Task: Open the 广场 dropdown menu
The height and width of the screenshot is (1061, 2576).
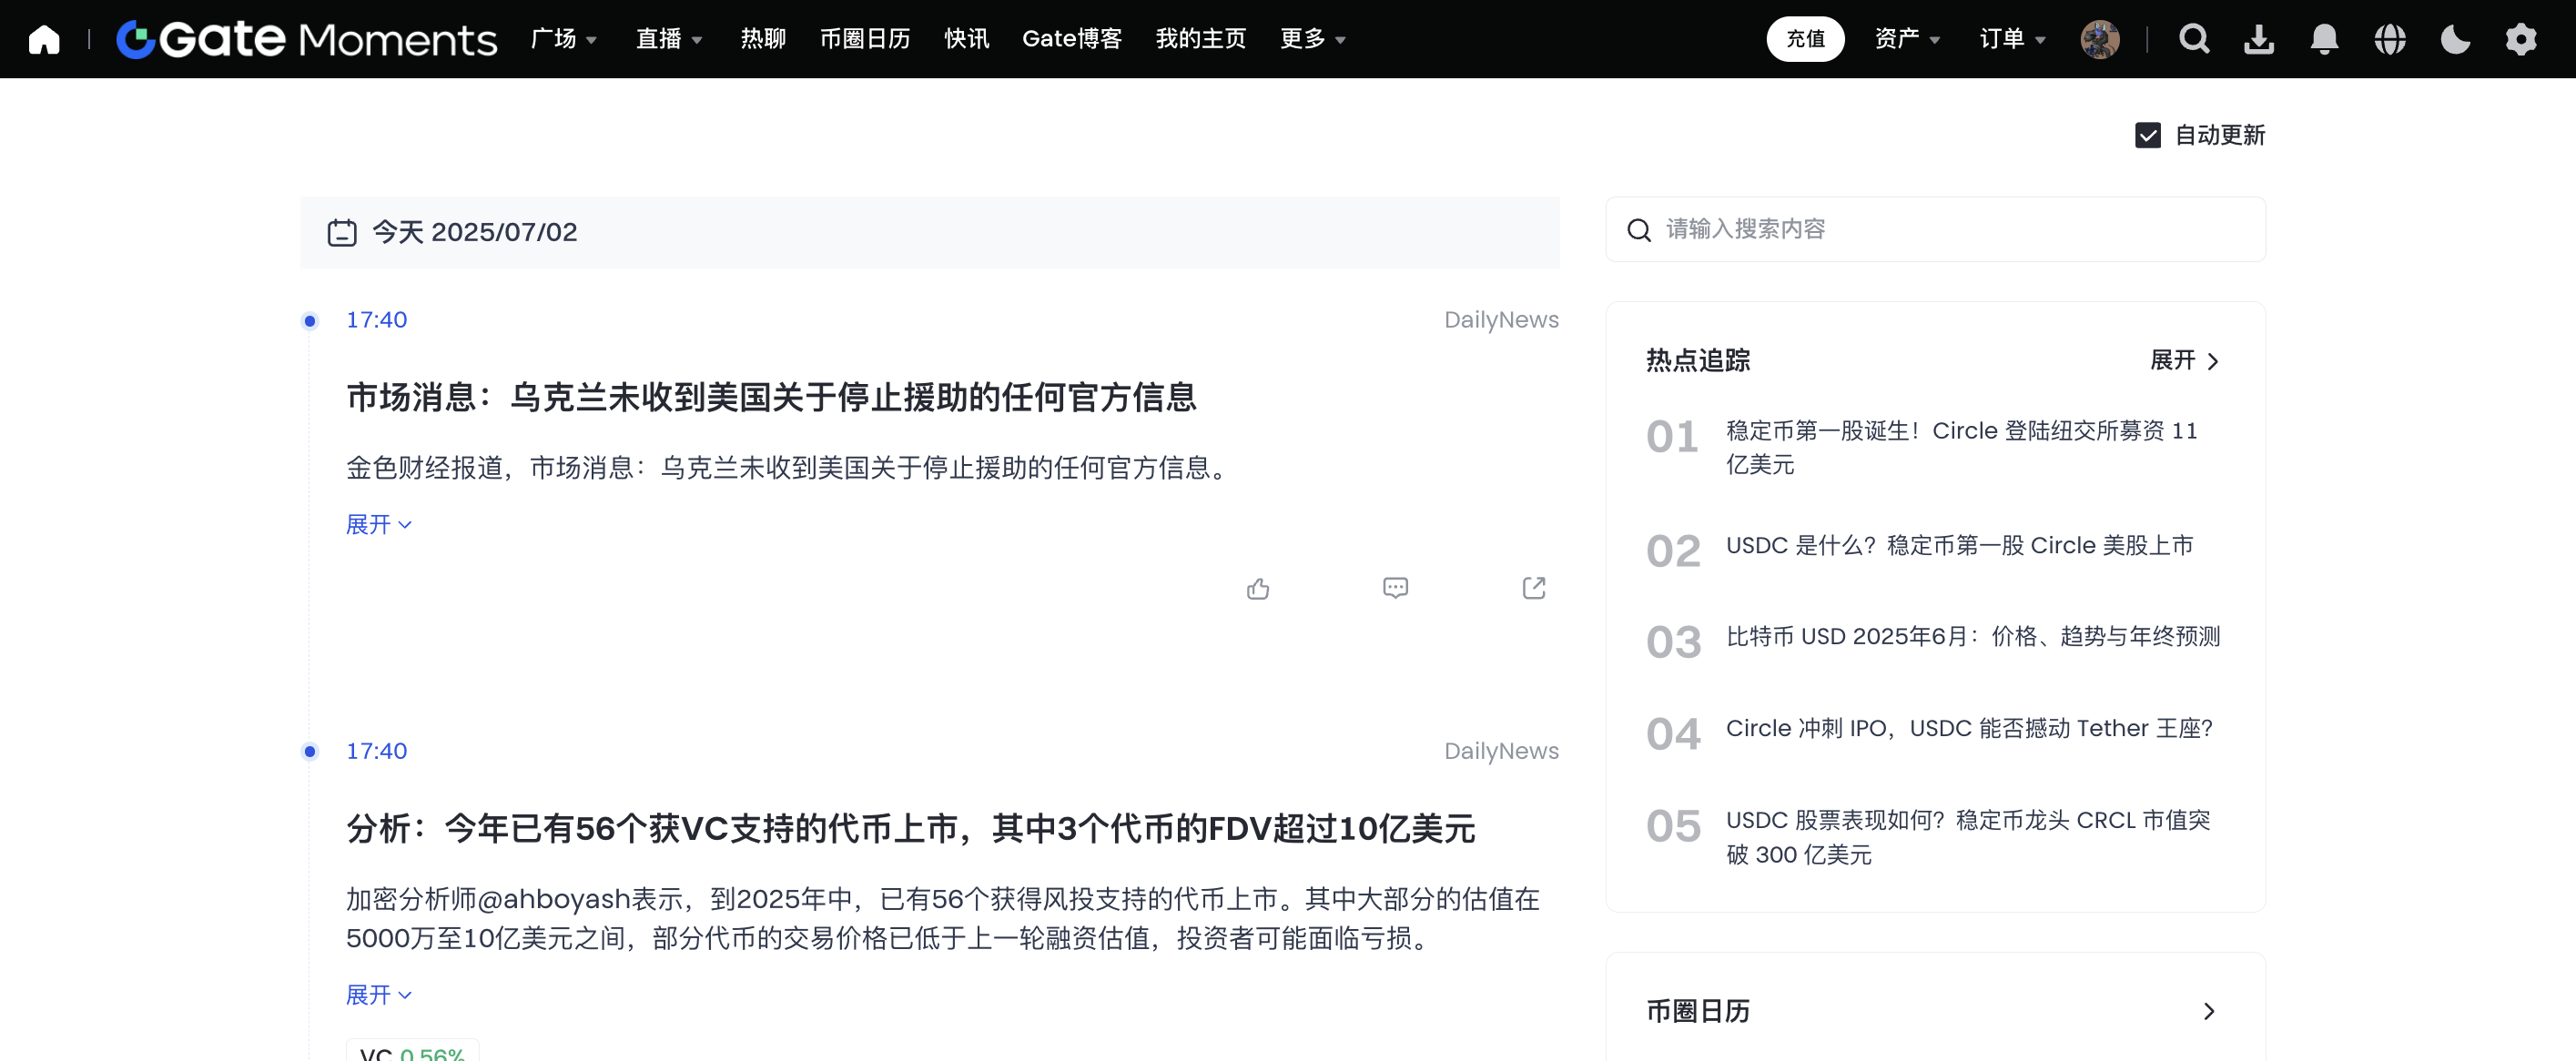Action: (563, 39)
